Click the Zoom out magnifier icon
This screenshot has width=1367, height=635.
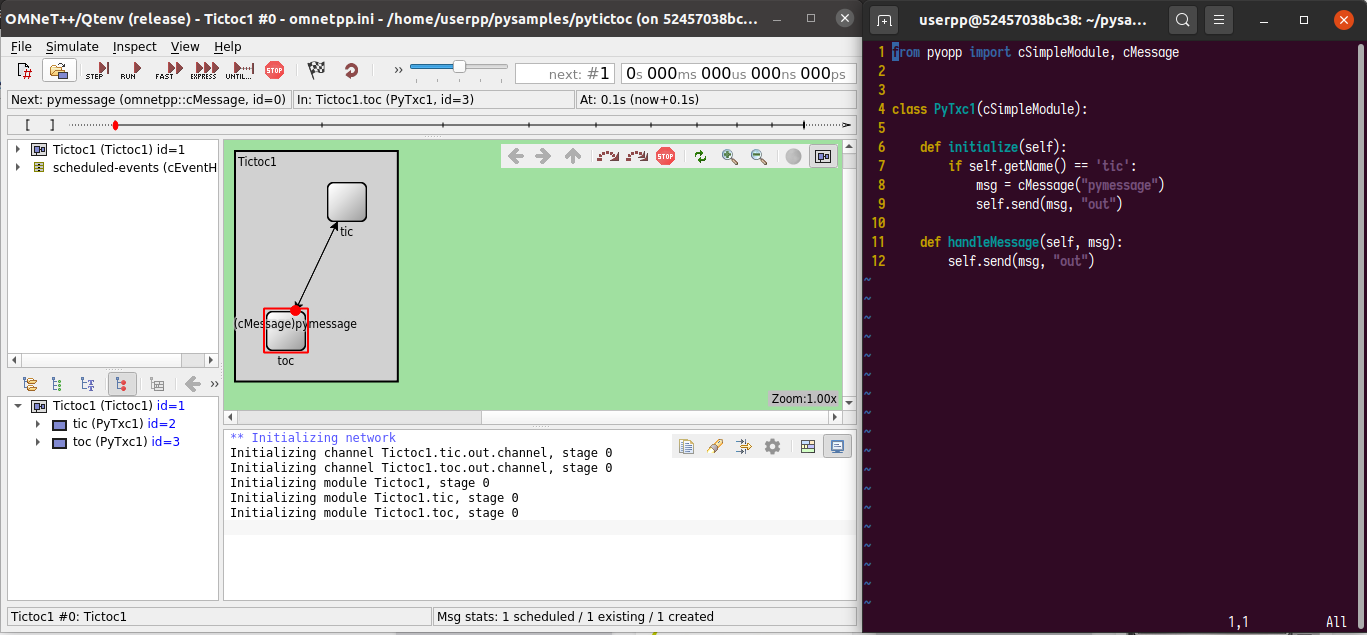tap(759, 156)
